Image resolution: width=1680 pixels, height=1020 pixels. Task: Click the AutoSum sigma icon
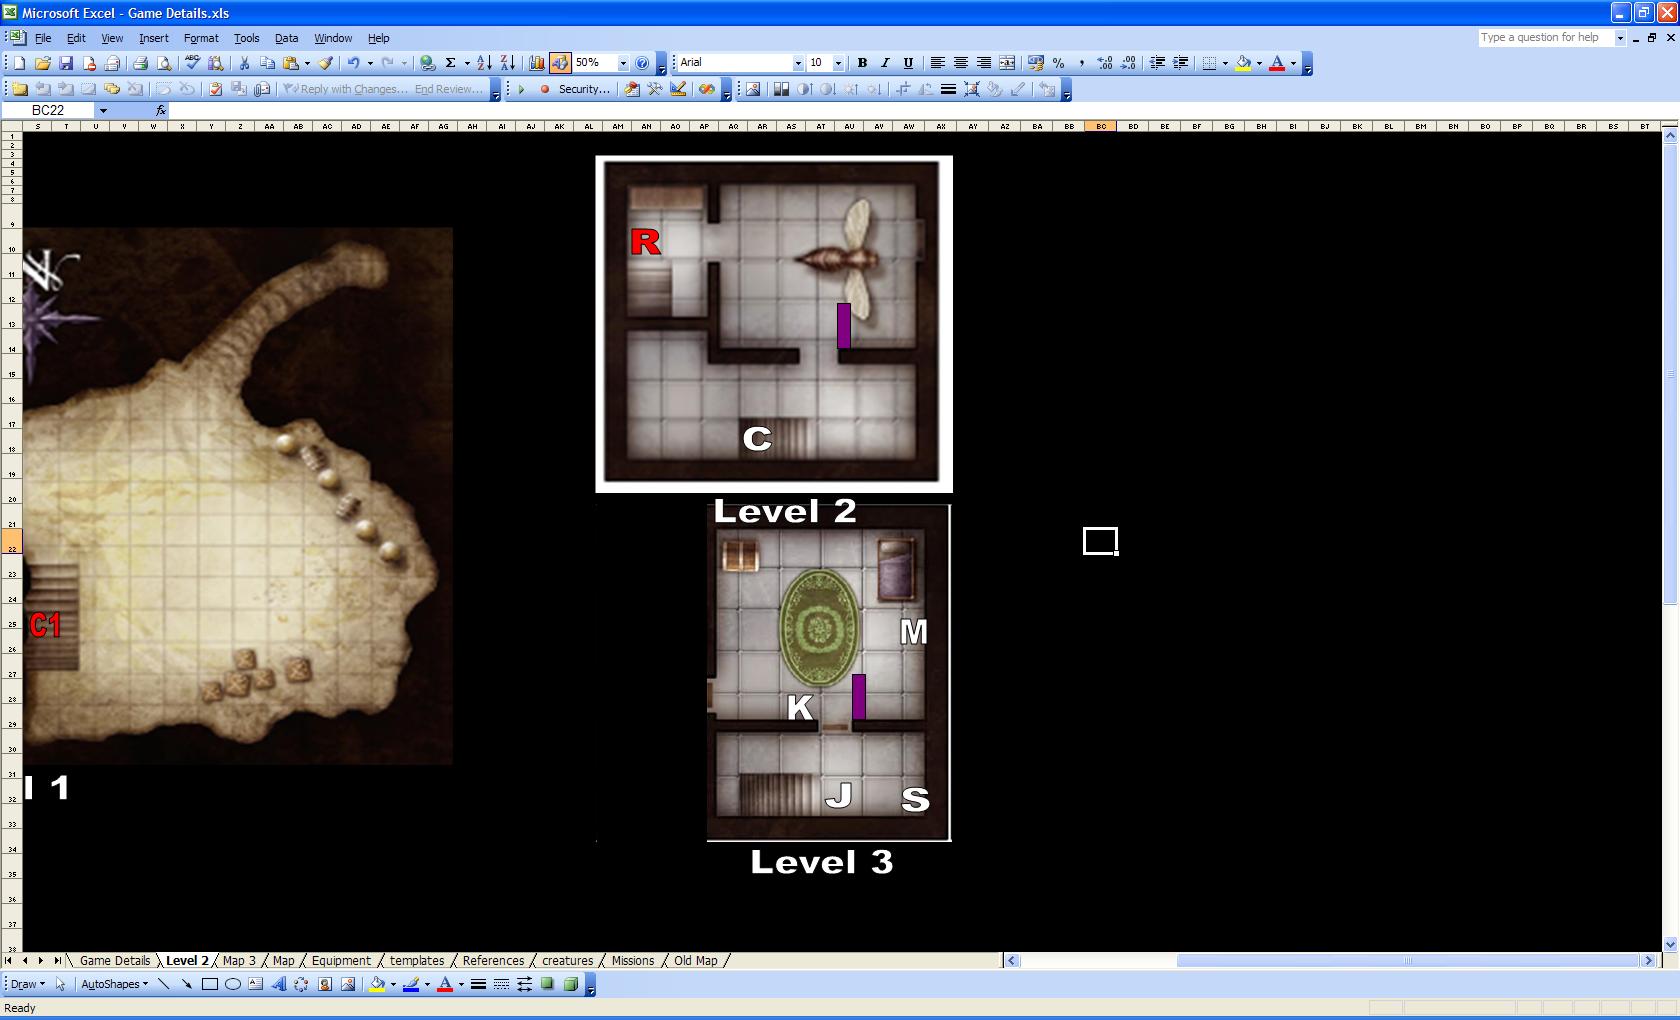click(451, 63)
